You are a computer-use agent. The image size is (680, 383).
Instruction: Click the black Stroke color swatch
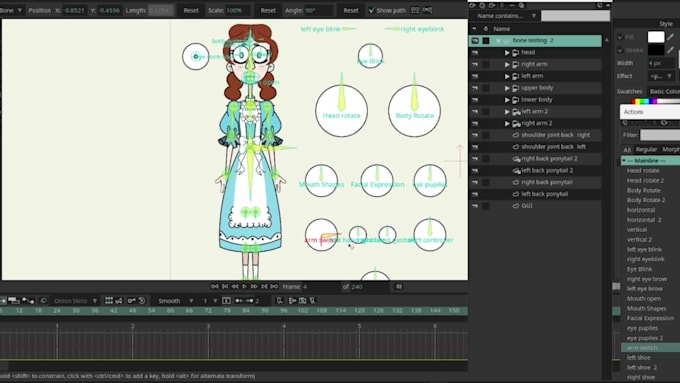tap(656, 50)
